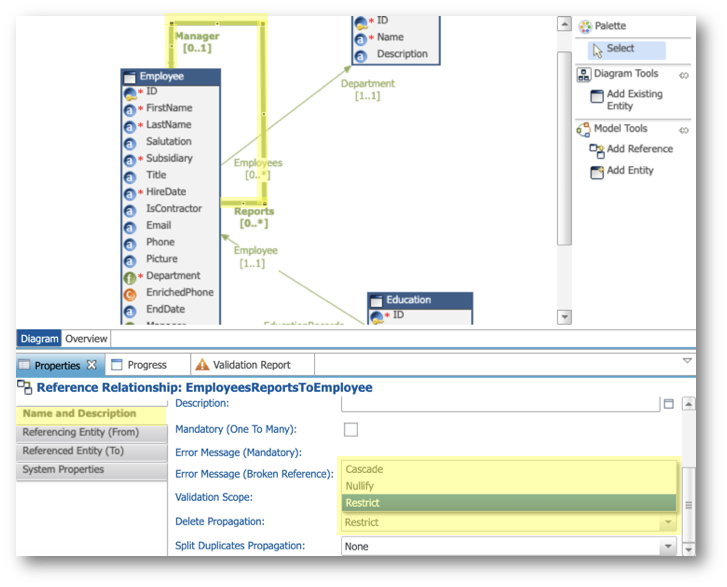Select the Select tool in Palette
This screenshot has height=587, width=727.
626,50
